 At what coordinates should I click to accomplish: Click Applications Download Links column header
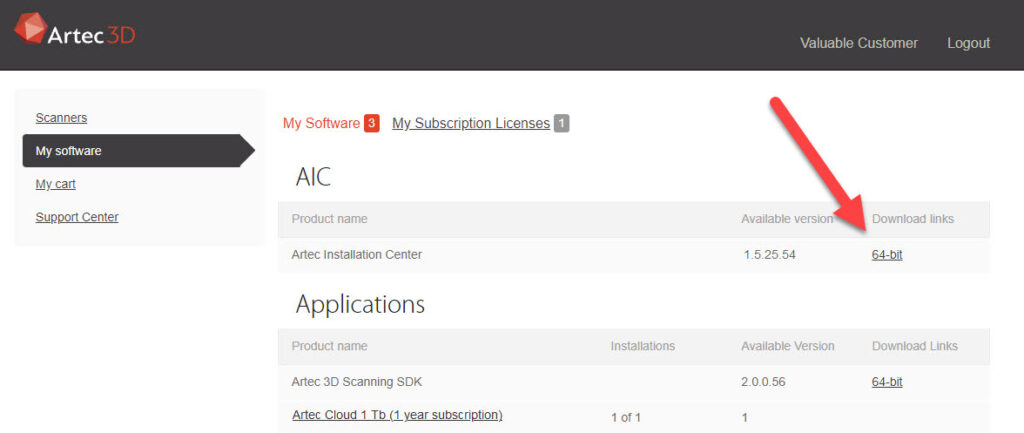pos(915,346)
